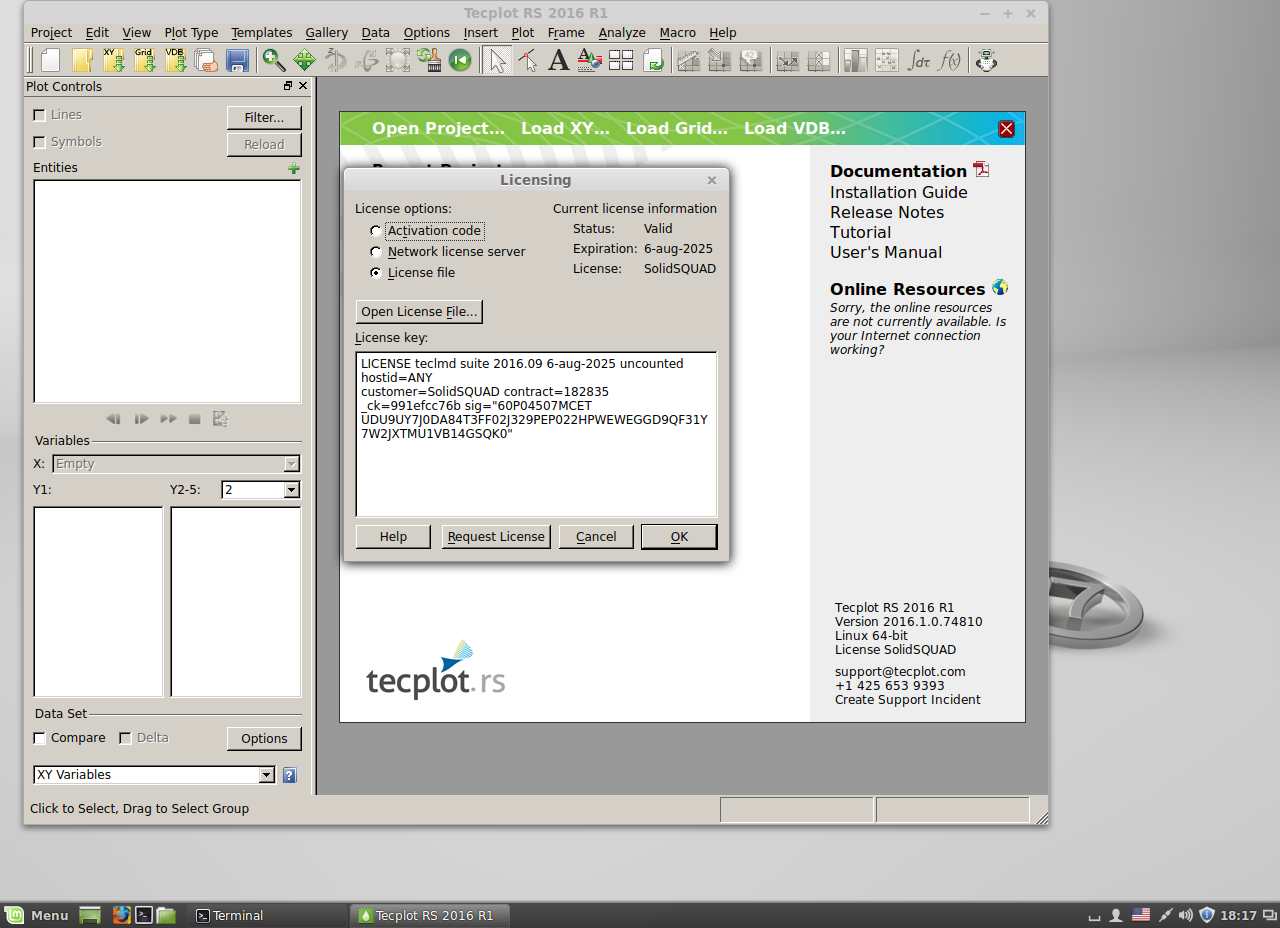This screenshot has width=1280, height=928.
Task: Open the Gallery menu
Action: [327, 32]
